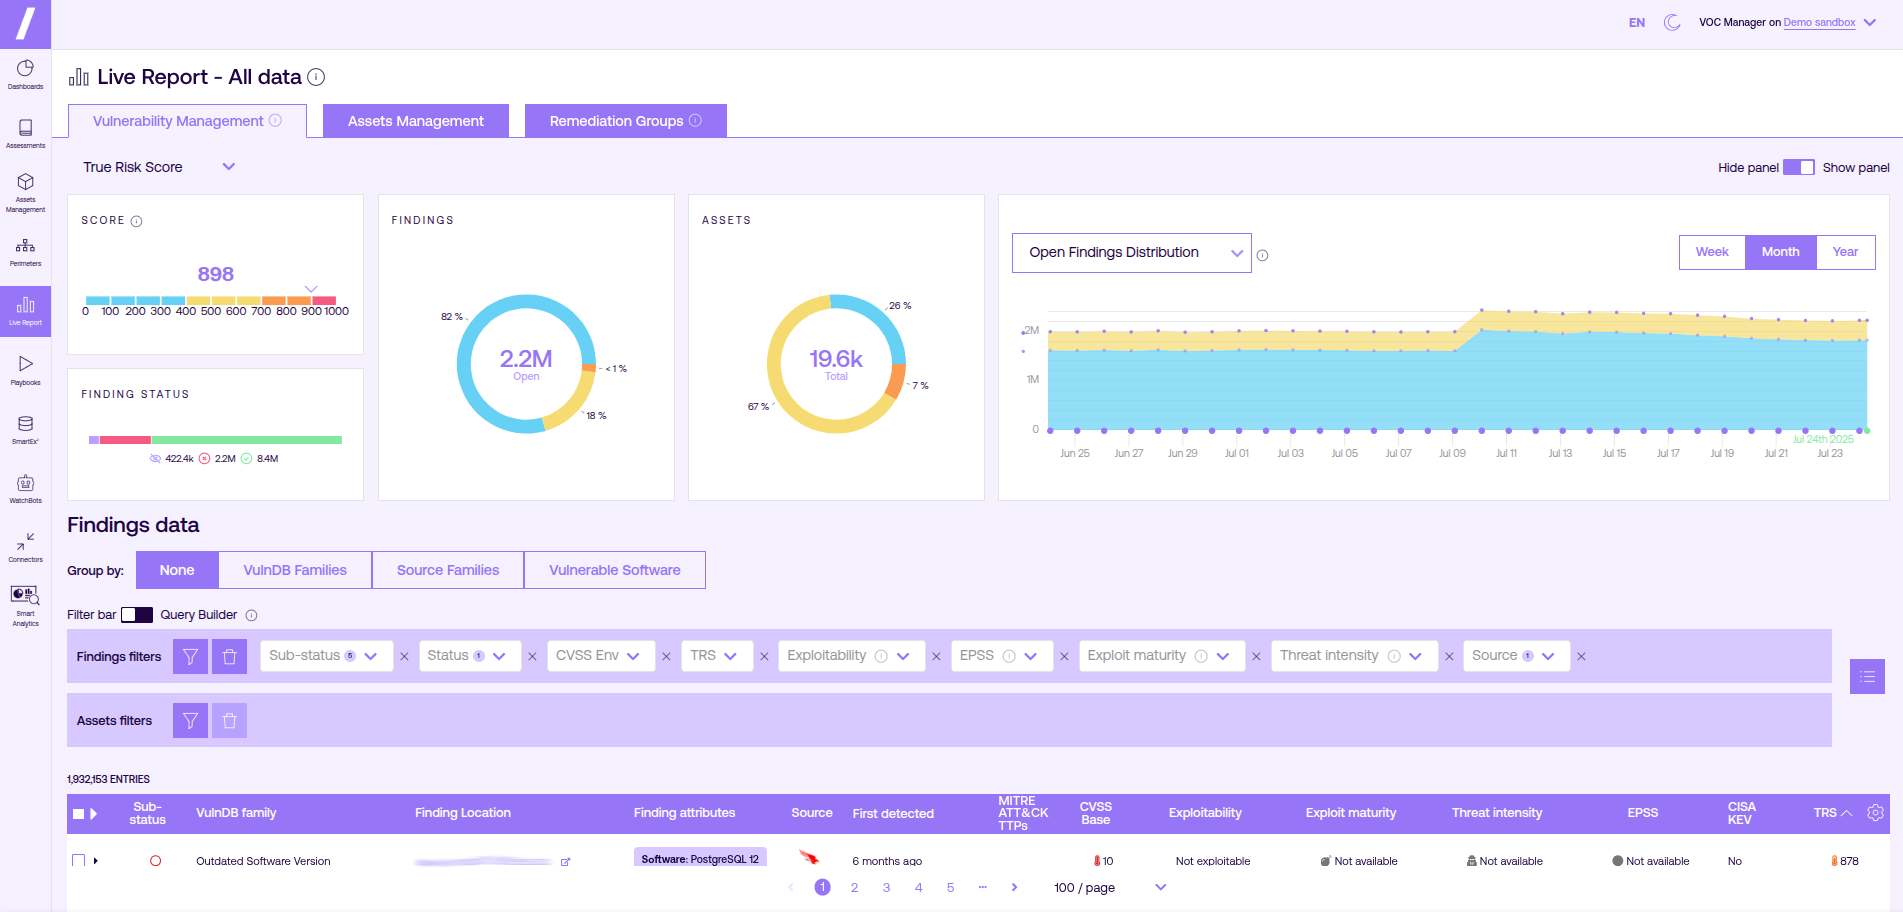The height and width of the screenshot is (912, 1903).
Task: Click the Demo sandbox link
Action: (x=1819, y=22)
